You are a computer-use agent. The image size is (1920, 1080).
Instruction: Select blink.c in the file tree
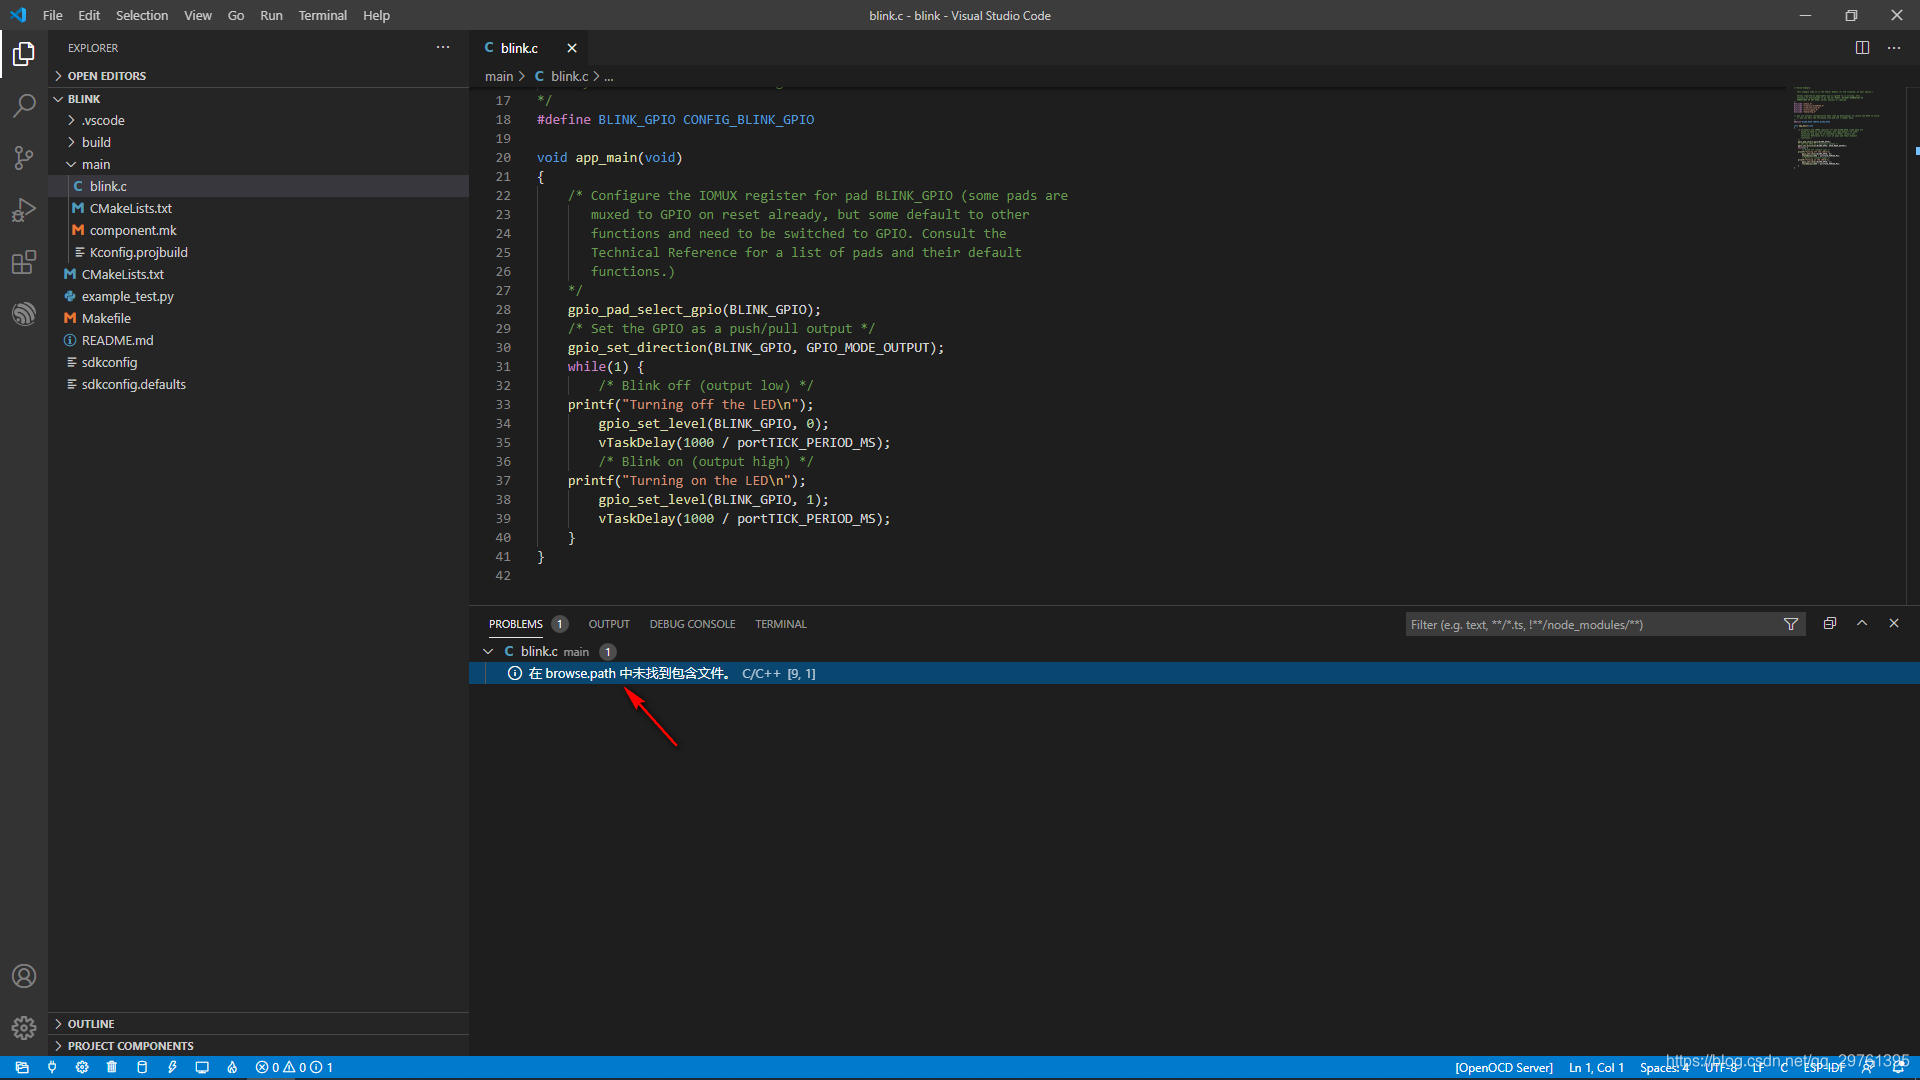258,186
